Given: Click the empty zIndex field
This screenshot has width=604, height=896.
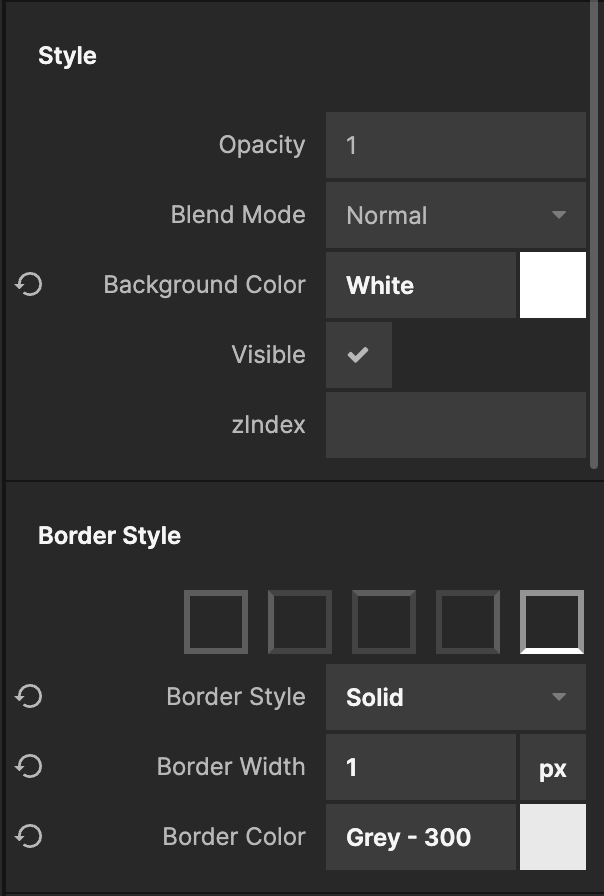Looking at the screenshot, I should point(455,425).
